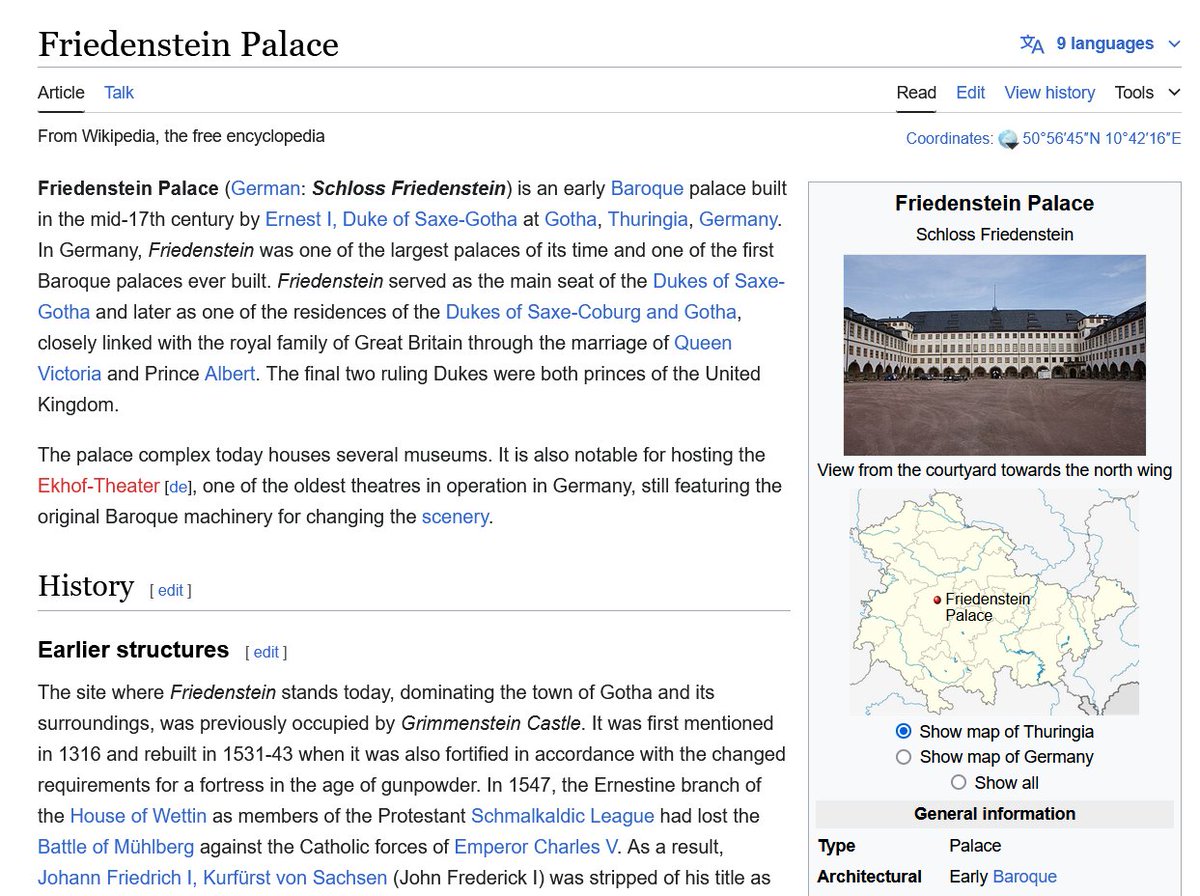Click the red Ekhof-Theater link
Viewport: 1200px width, 896px height.
[99, 486]
